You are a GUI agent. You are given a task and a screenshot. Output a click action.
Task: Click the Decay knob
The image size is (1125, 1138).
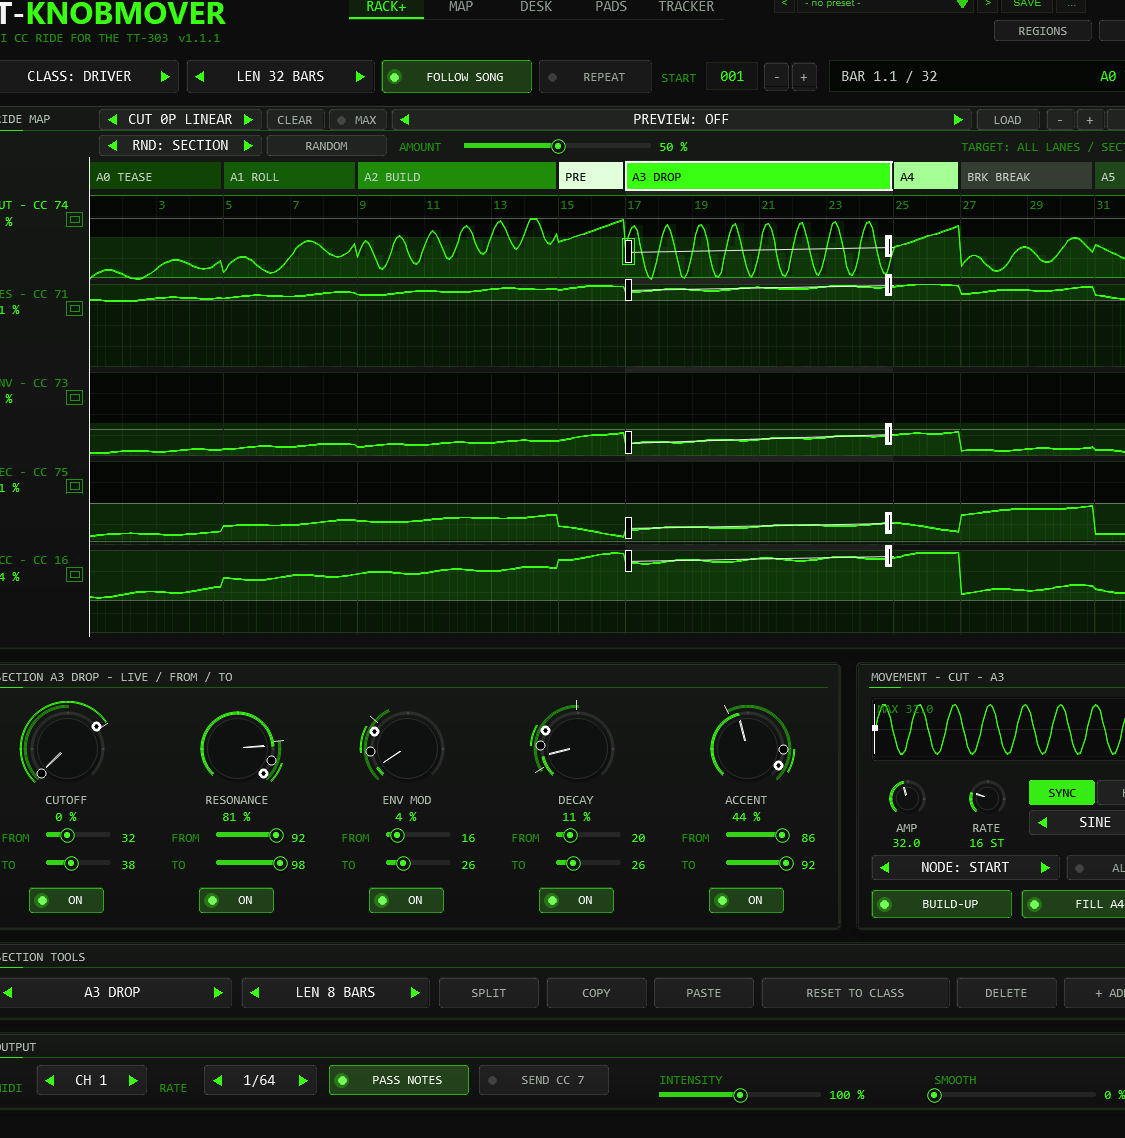coord(576,746)
